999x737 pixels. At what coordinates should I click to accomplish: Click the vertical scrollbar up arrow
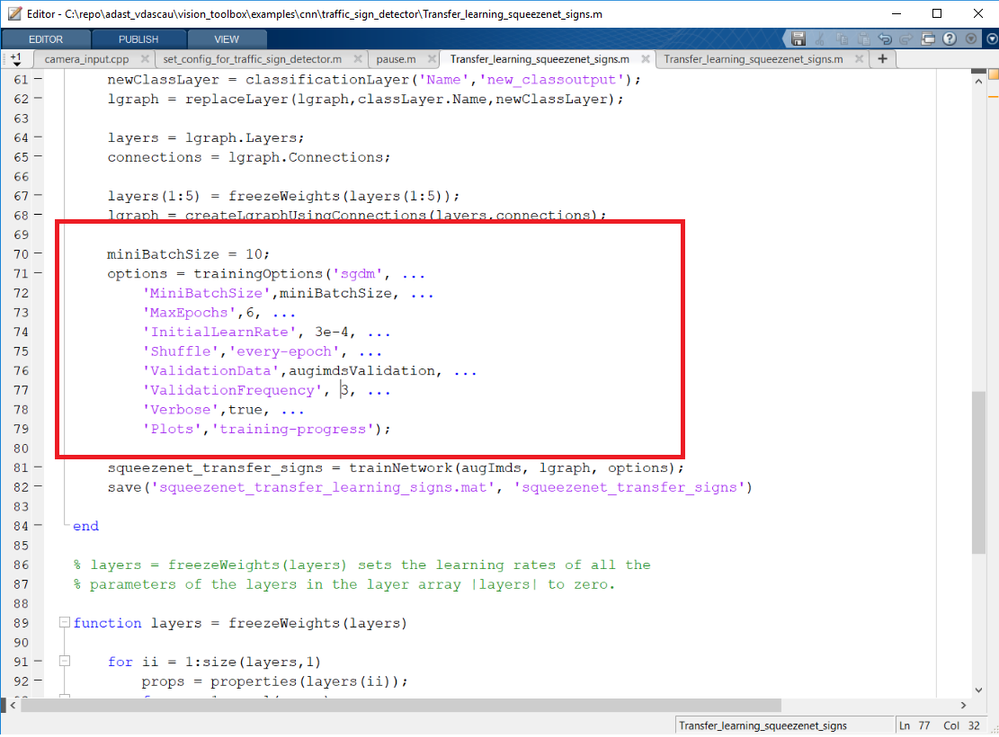coord(979,82)
